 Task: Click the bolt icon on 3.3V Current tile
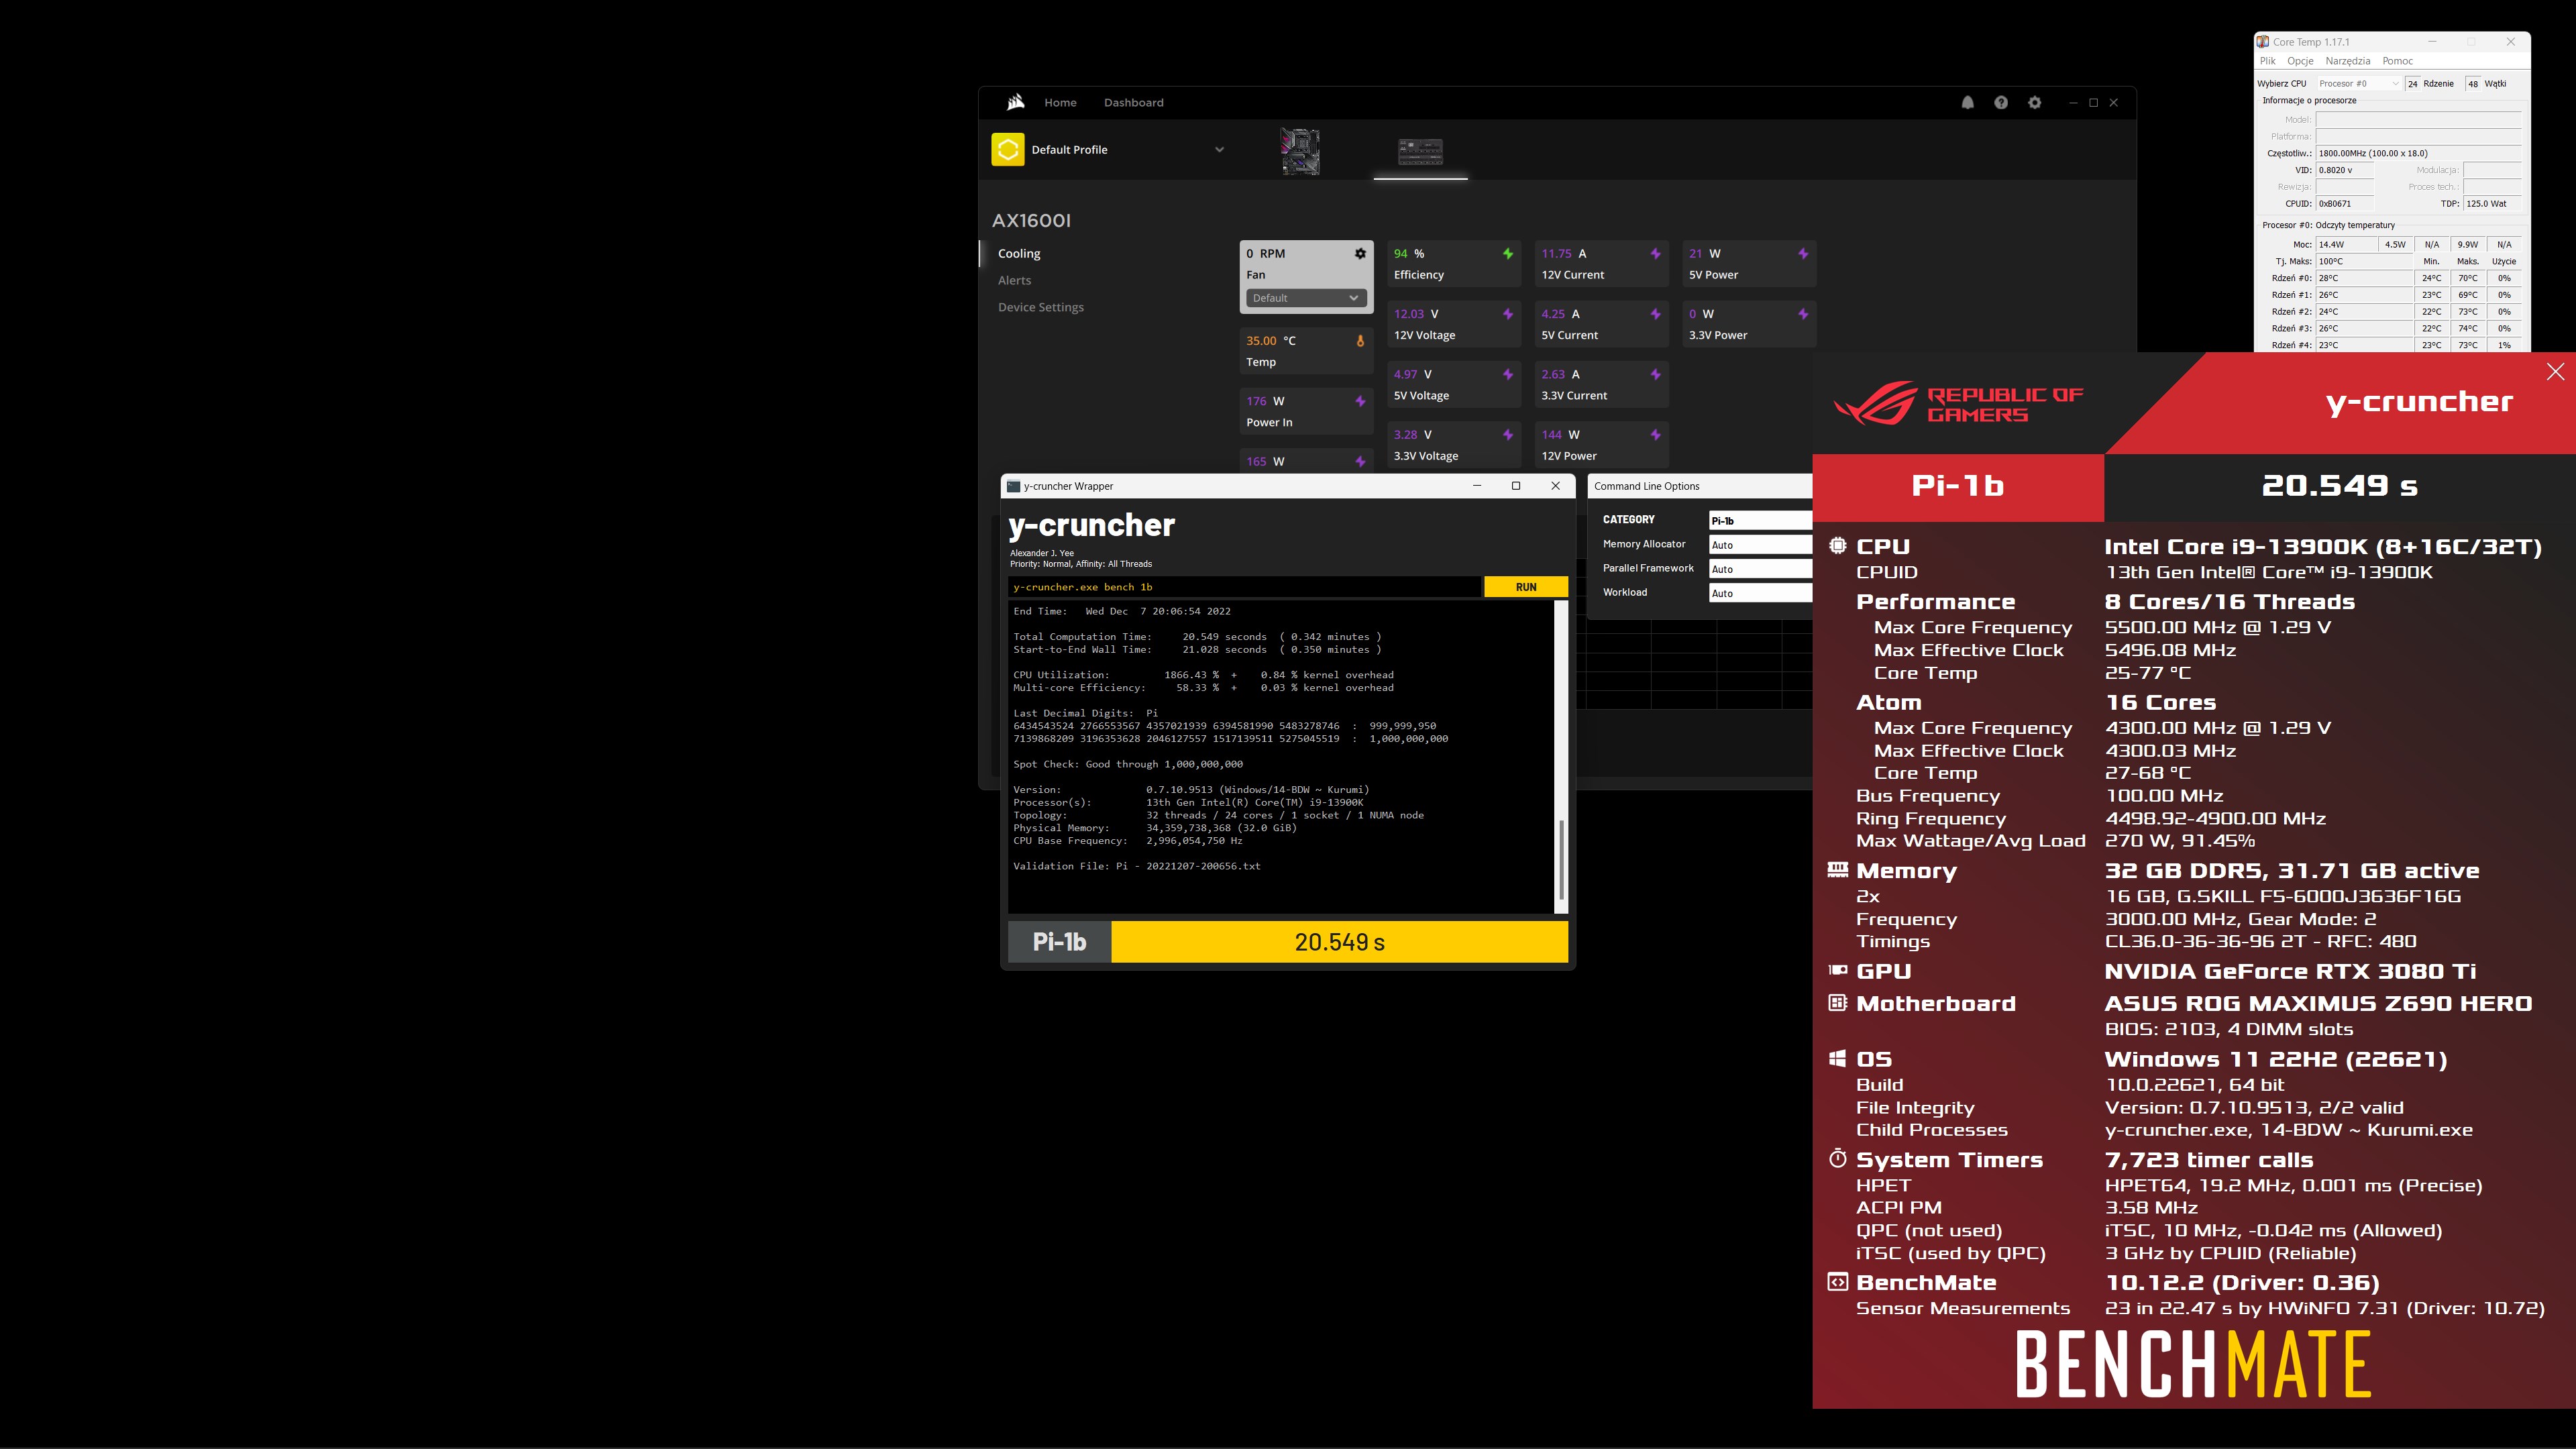click(x=1655, y=374)
